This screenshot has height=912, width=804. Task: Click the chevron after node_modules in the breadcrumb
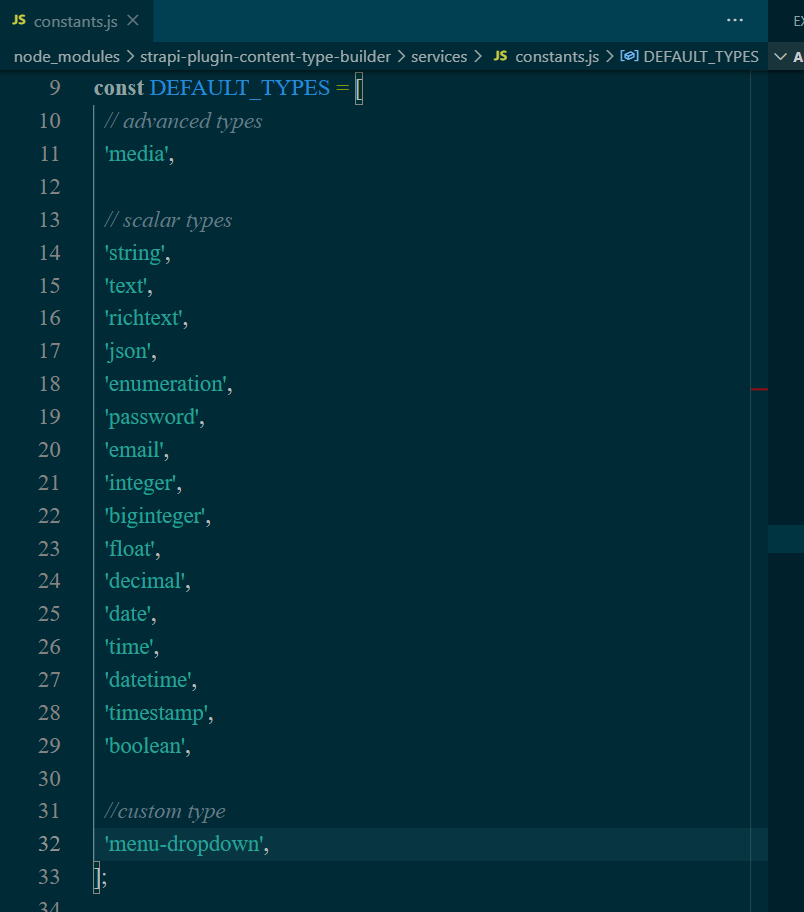[x=128, y=56]
